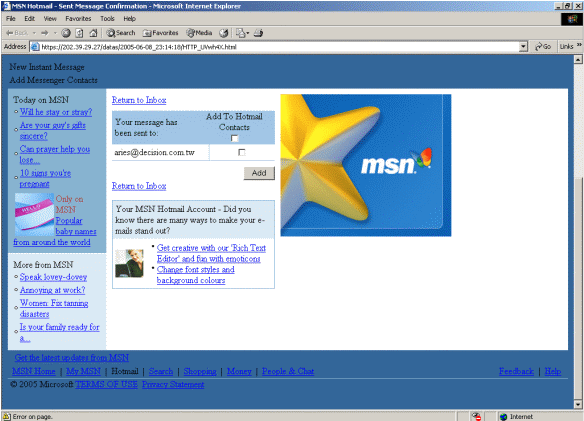
Task: Open the Back button history dropdown arrow
Action: [34, 33]
